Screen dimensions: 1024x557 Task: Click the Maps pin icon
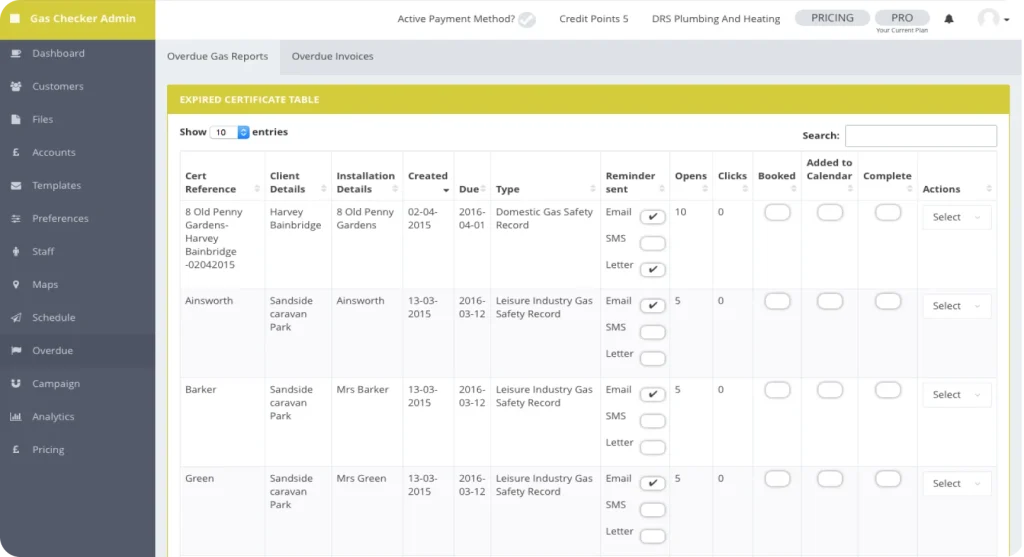pos(16,285)
